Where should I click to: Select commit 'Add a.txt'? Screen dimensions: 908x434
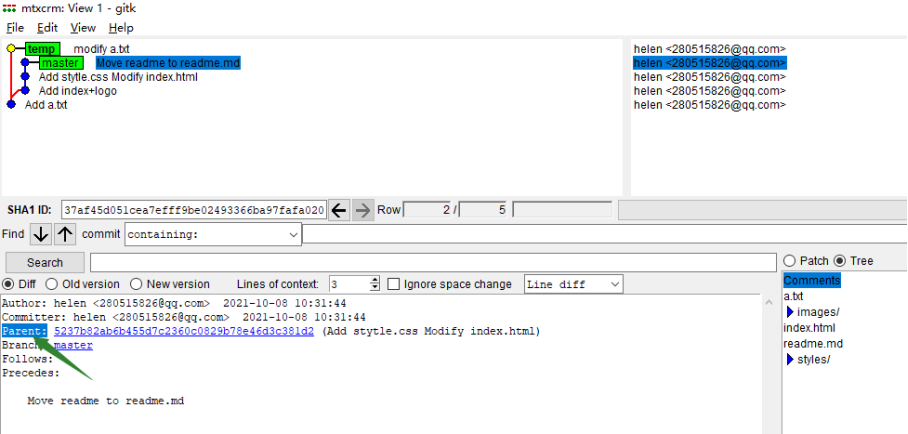click(x=46, y=105)
